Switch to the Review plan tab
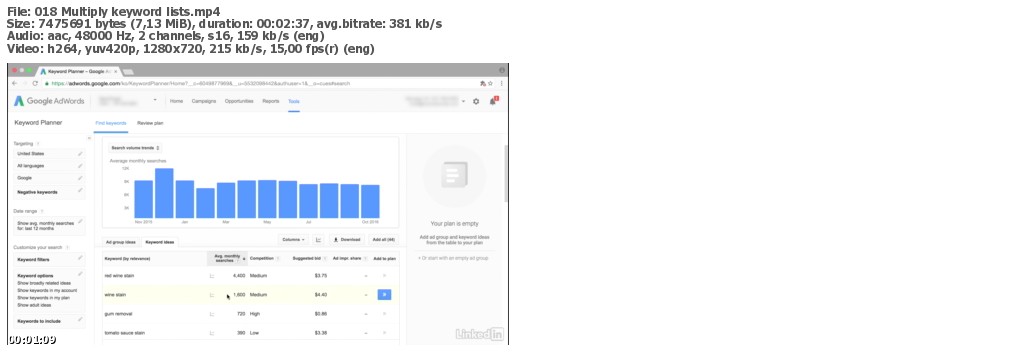 (x=150, y=123)
